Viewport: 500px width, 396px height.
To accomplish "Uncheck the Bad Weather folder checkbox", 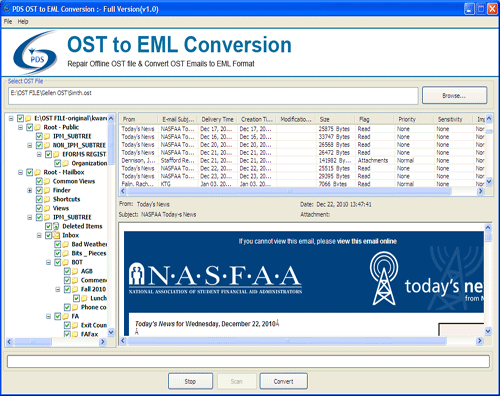I will [x=58, y=244].
